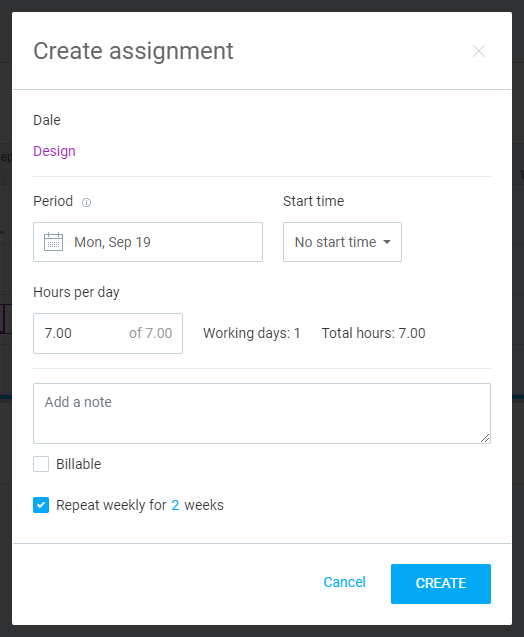
Task: Click the note box resize handle
Action: [x=485, y=438]
